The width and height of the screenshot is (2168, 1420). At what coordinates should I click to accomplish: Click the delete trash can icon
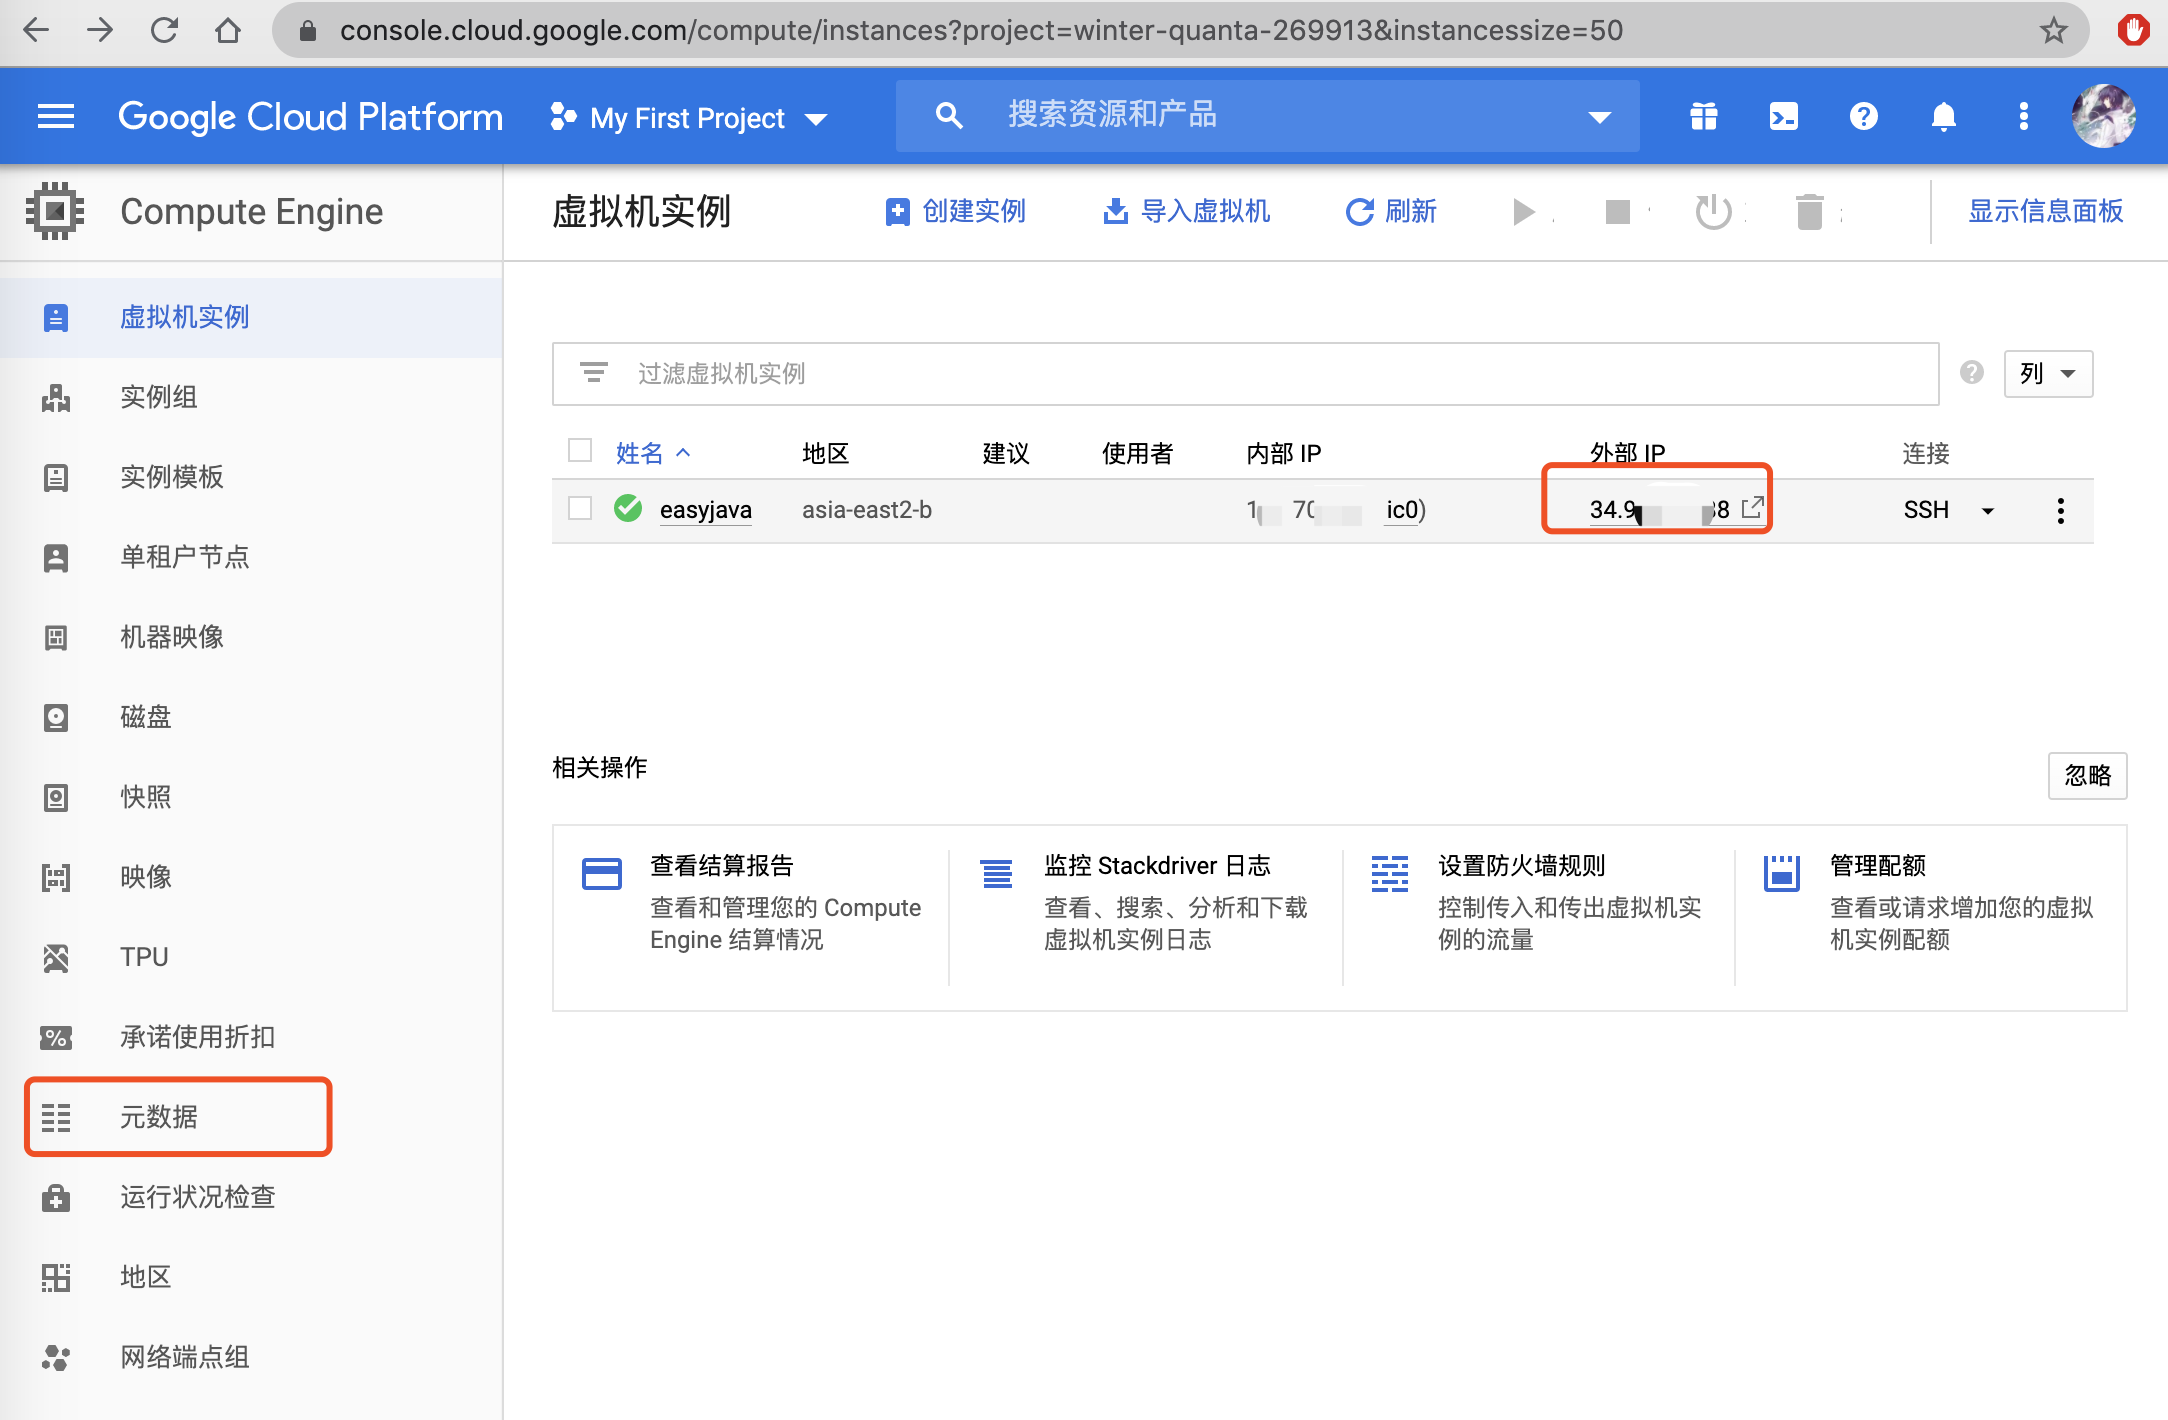(1810, 212)
